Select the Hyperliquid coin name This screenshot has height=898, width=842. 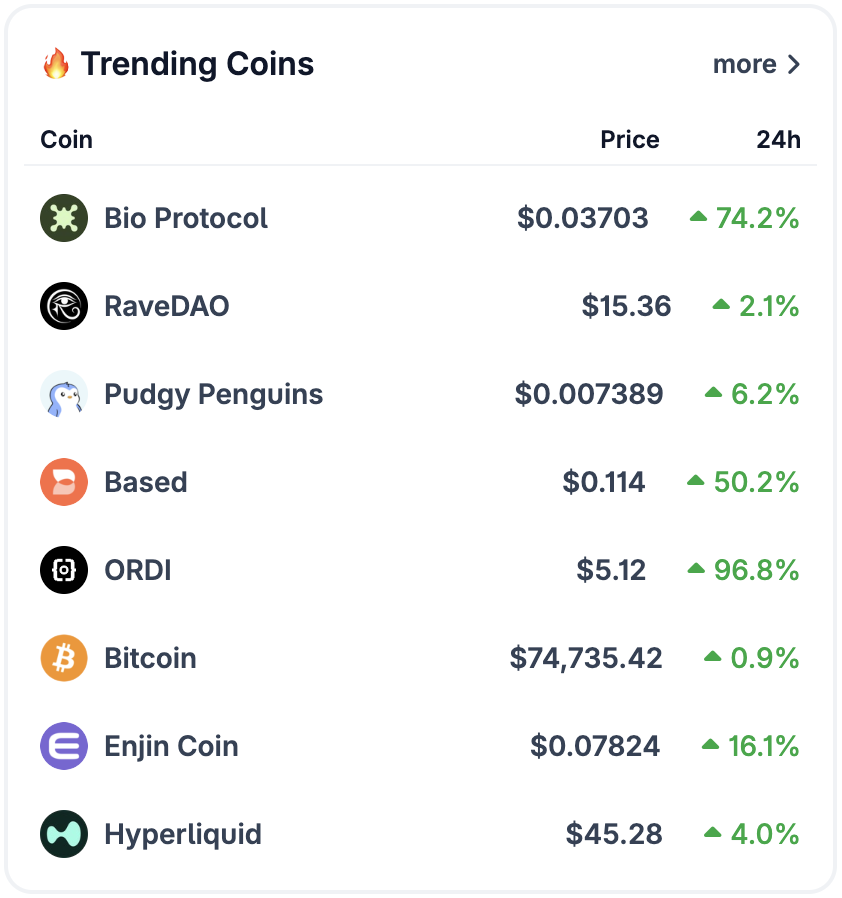[183, 834]
